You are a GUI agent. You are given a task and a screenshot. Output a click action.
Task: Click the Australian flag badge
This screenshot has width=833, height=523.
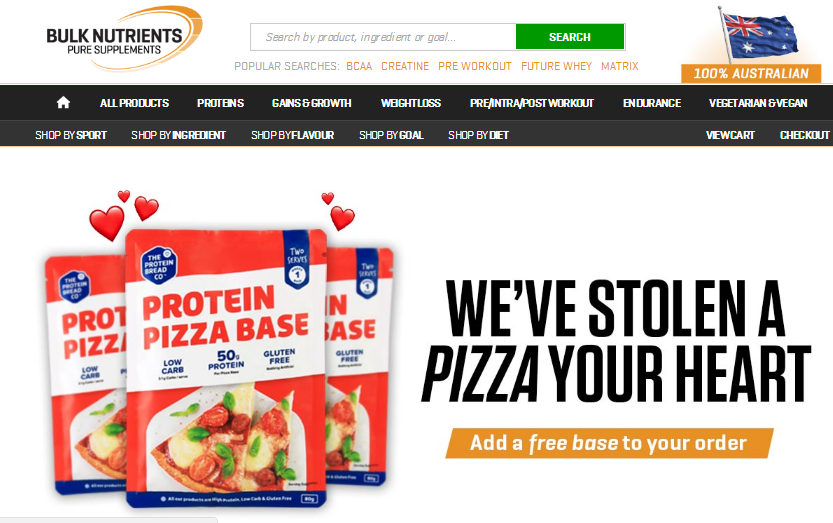tap(751, 45)
